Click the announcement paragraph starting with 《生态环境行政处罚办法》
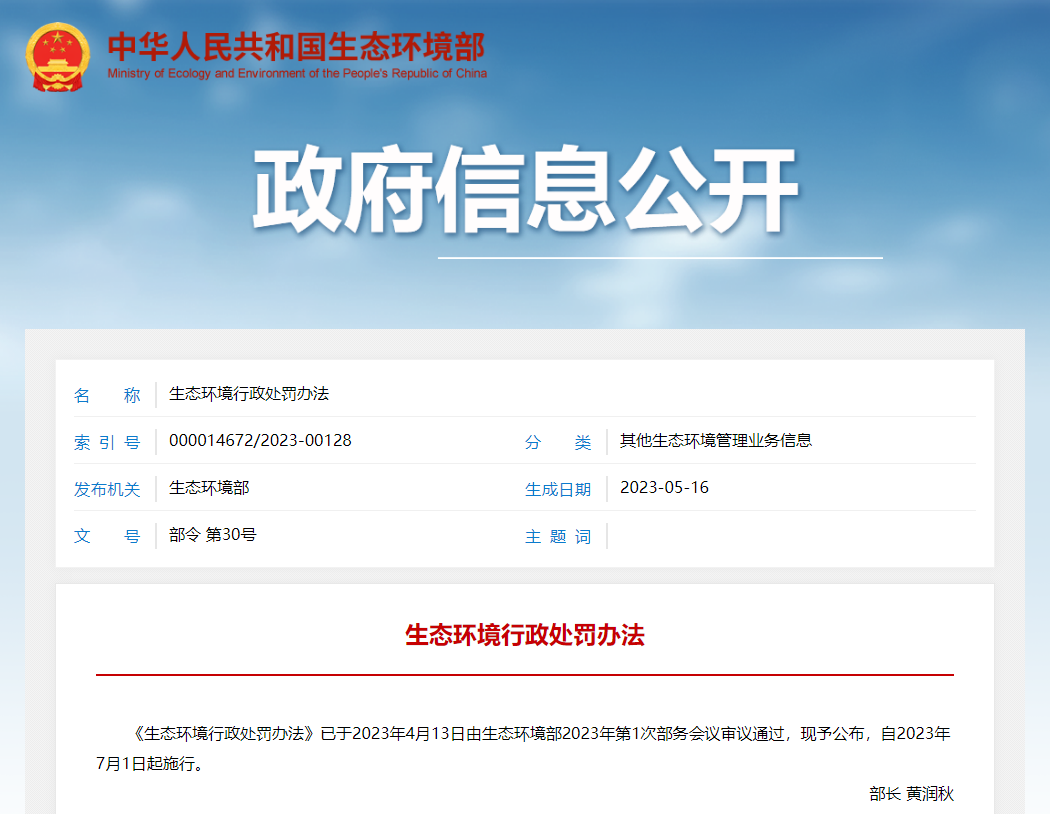This screenshot has width=1050, height=814. pos(524,748)
